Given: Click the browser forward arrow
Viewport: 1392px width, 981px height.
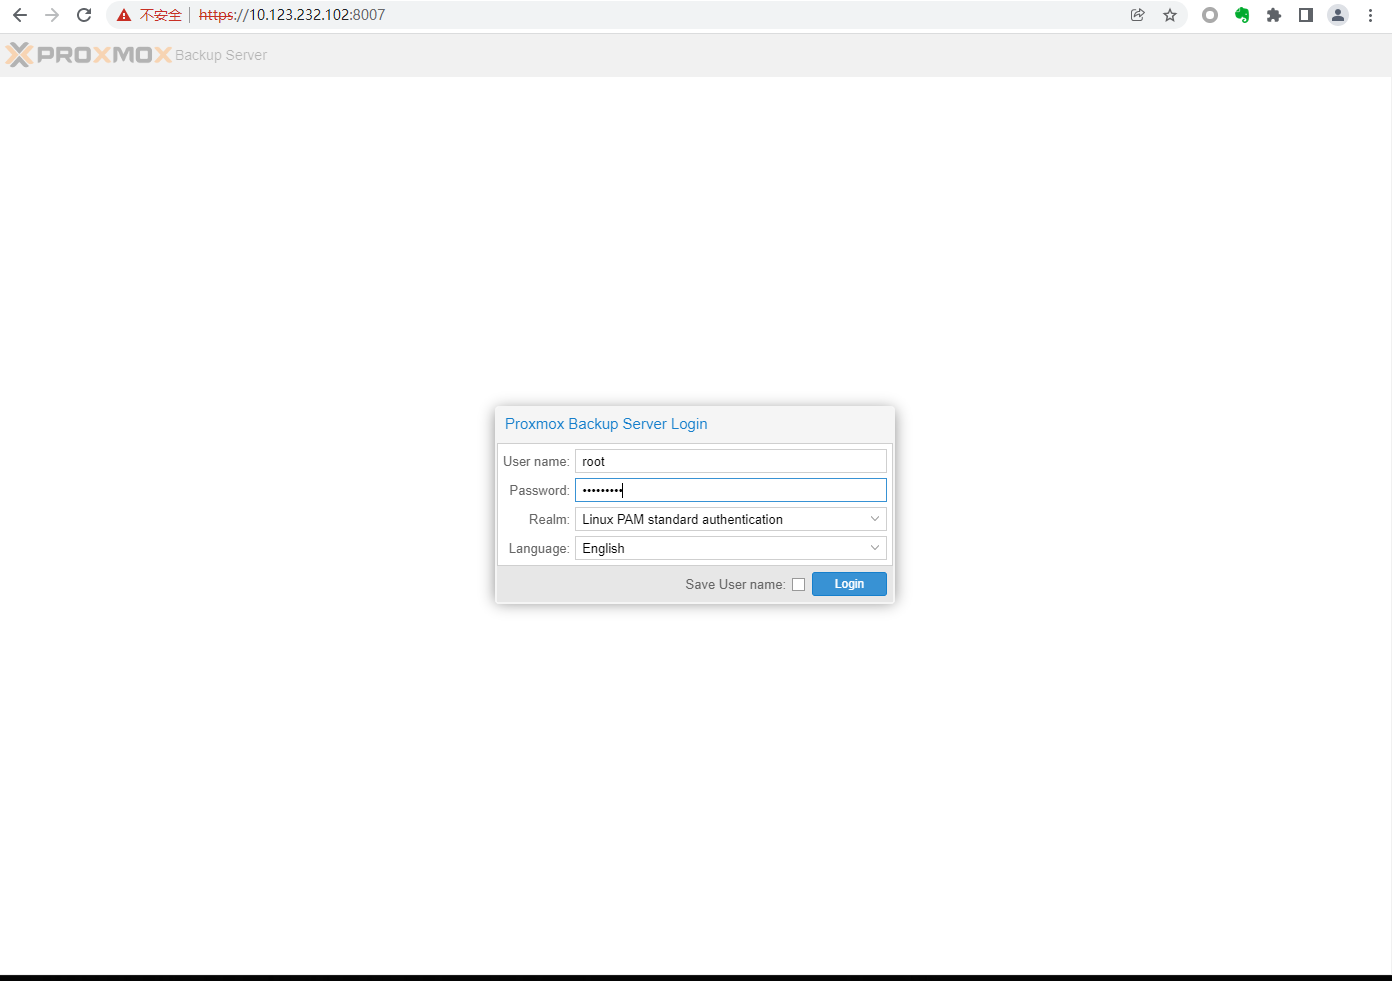Looking at the screenshot, I should click(x=52, y=15).
